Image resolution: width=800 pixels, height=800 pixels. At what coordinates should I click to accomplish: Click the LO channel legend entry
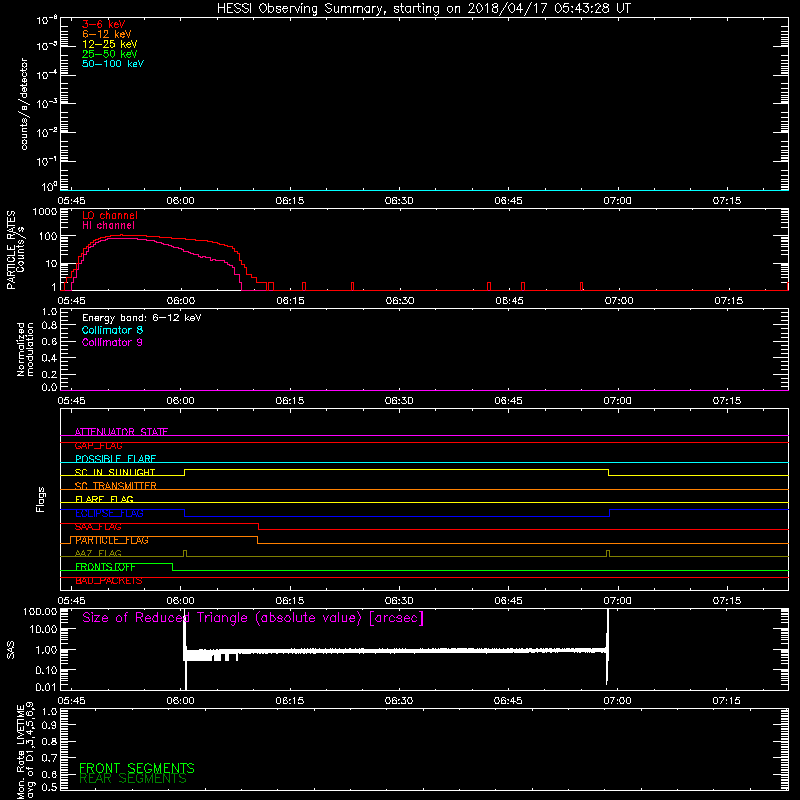click(110, 215)
